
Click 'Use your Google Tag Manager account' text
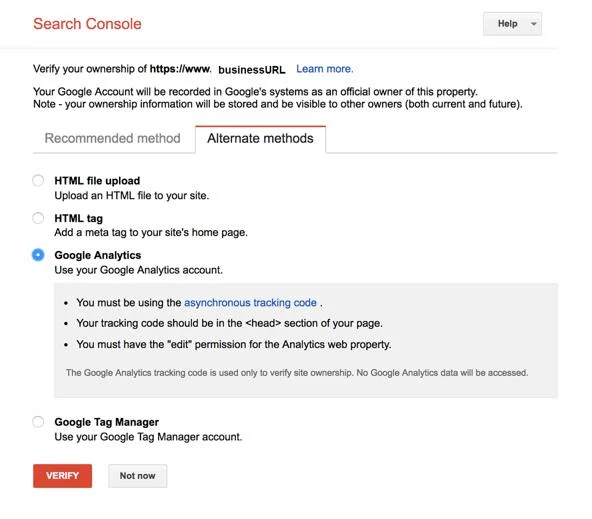(x=148, y=437)
